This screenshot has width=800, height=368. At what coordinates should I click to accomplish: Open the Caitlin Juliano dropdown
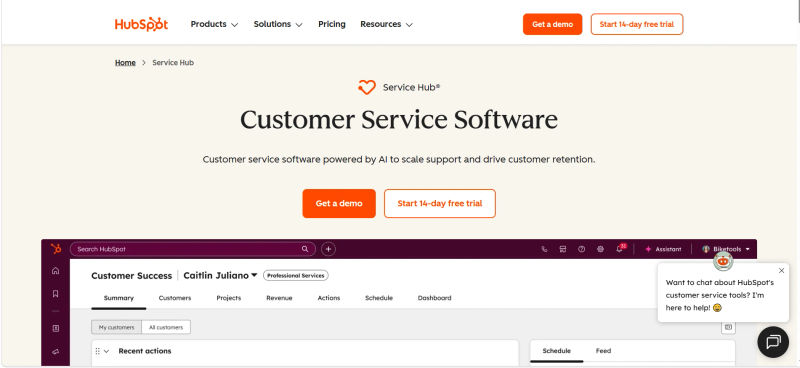pyautogui.click(x=220, y=276)
